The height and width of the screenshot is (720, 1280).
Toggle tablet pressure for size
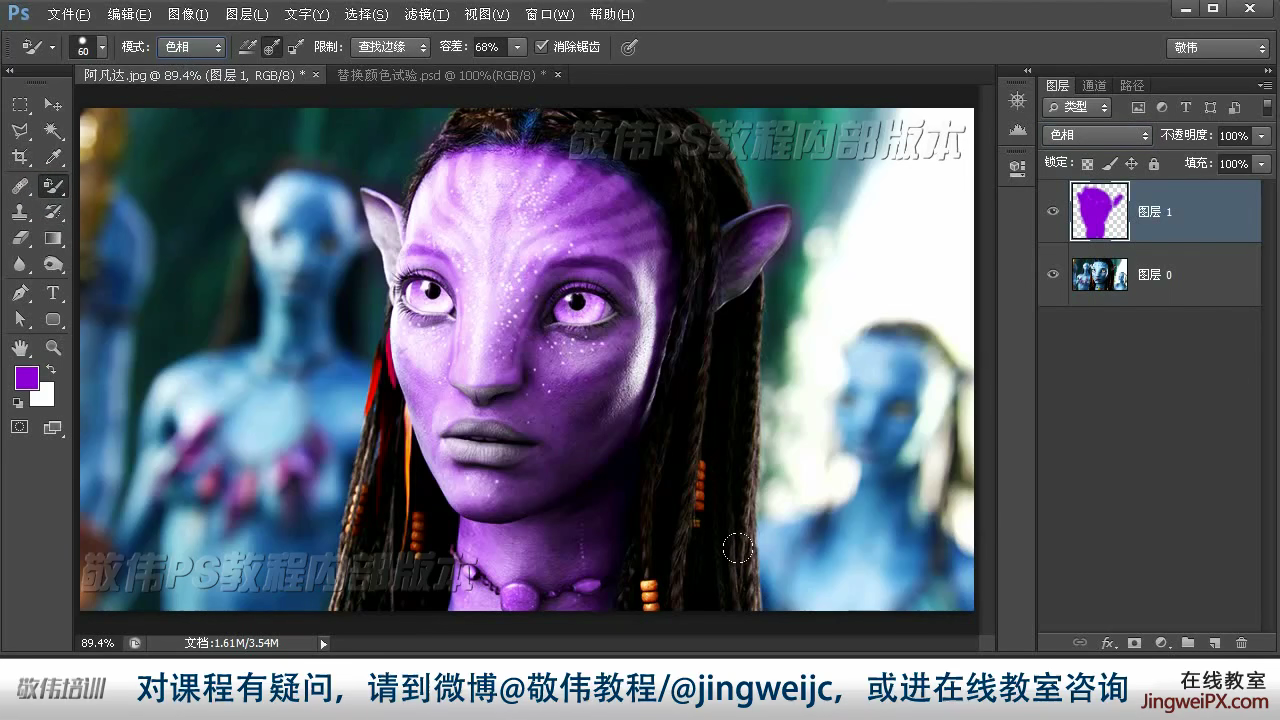click(x=629, y=47)
